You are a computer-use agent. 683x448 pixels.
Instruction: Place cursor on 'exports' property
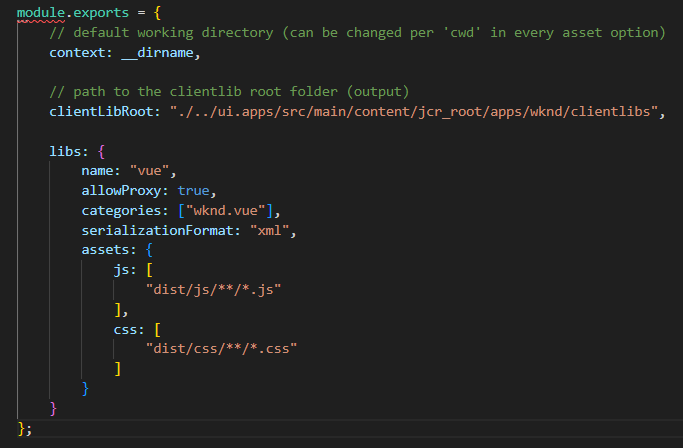tap(101, 13)
